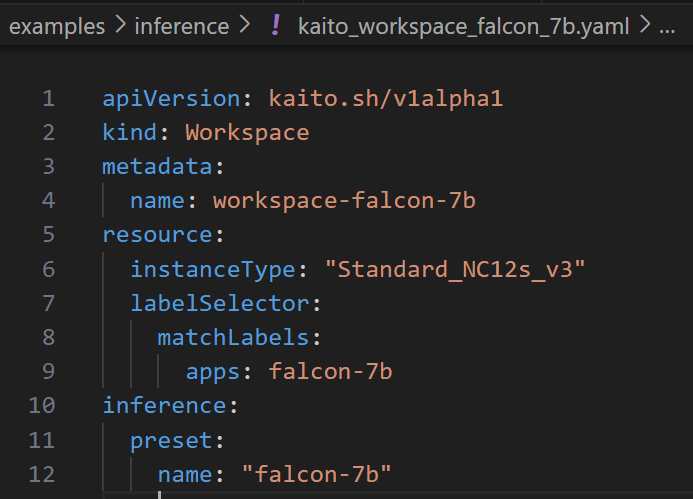Select kaito_workspace_falcon_7b.yaml in the breadcrumb
The height and width of the screenshot is (499, 693).
pos(463,27)
